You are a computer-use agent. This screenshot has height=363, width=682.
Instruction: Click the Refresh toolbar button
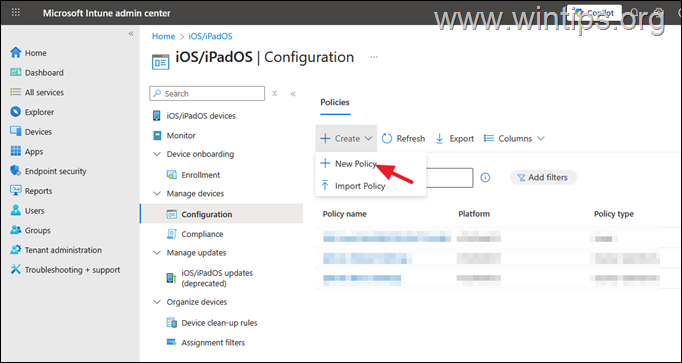click(403, 139)
